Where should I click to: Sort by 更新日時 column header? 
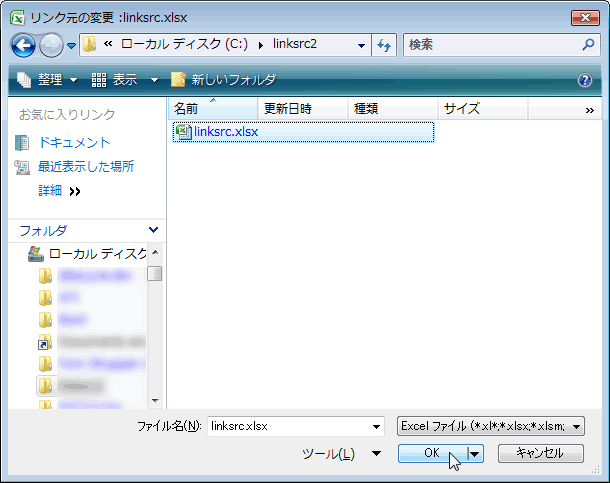(x=287, y=109)
